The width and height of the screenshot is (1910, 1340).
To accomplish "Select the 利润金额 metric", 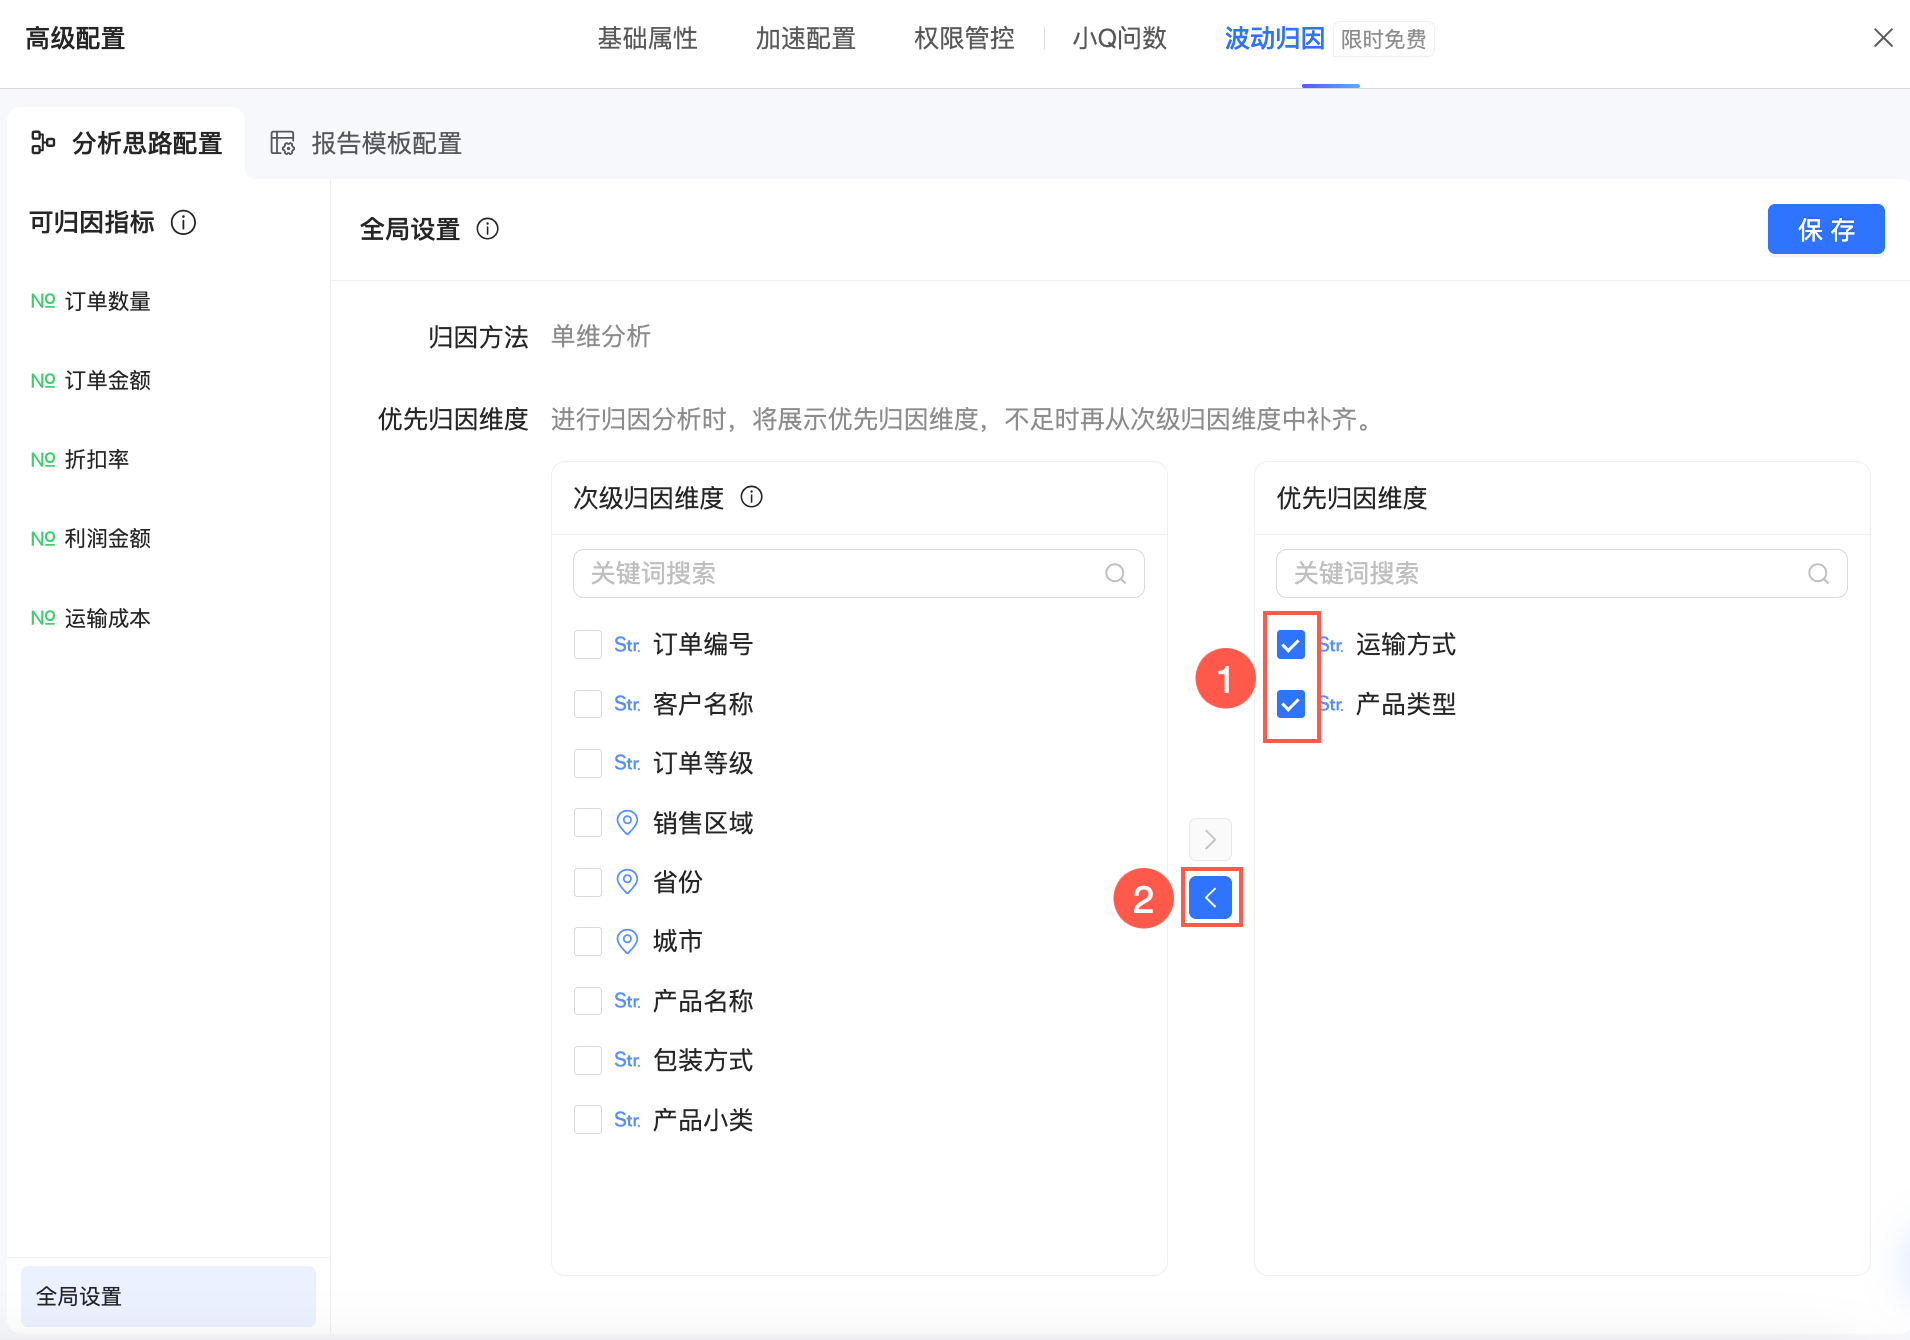I will [x=107, y=538].
